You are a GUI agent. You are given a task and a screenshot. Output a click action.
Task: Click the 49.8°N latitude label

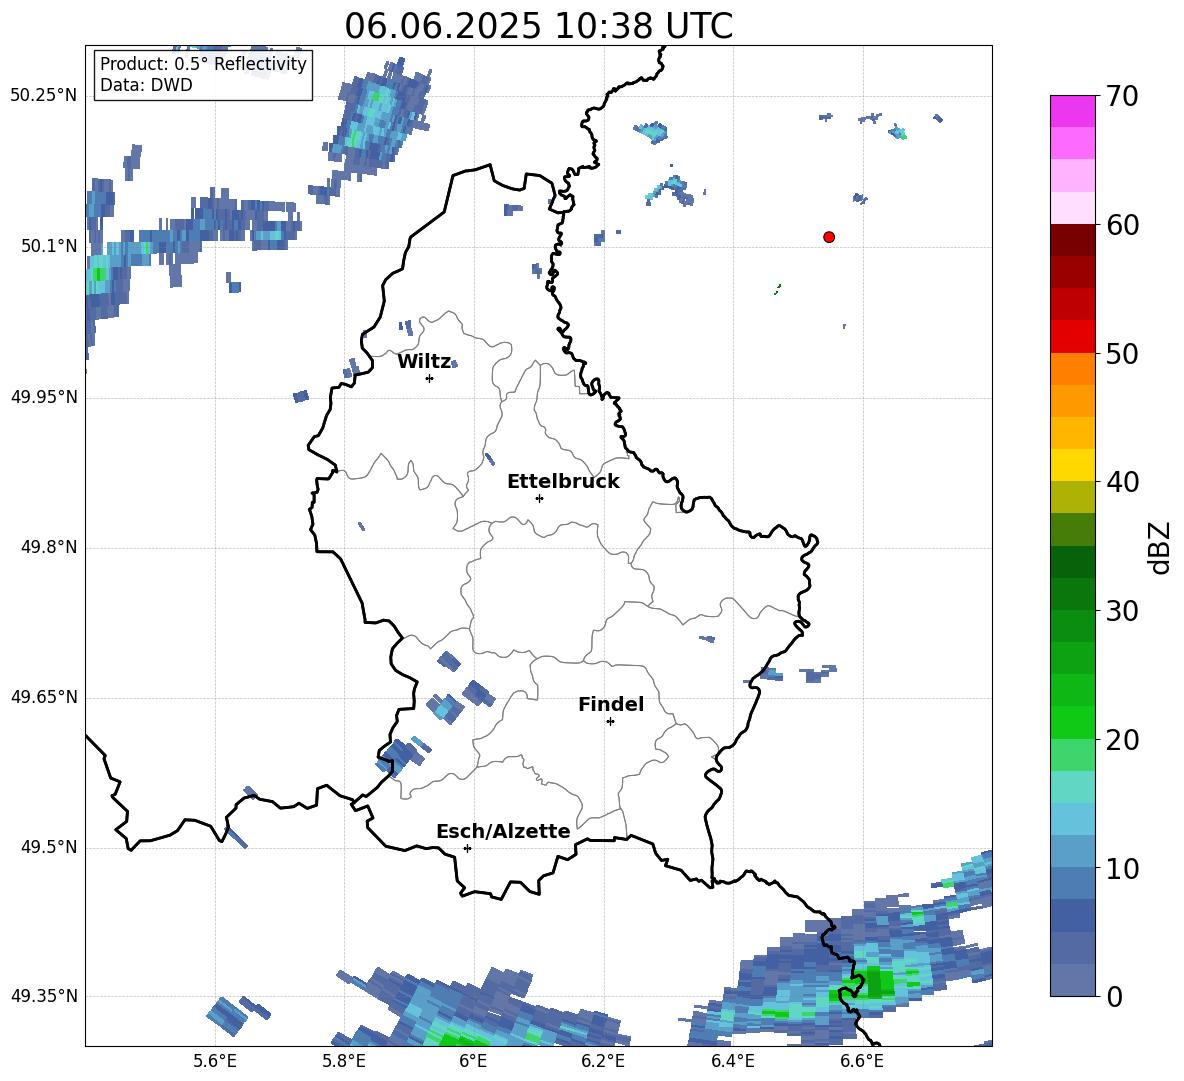point(48,547)
